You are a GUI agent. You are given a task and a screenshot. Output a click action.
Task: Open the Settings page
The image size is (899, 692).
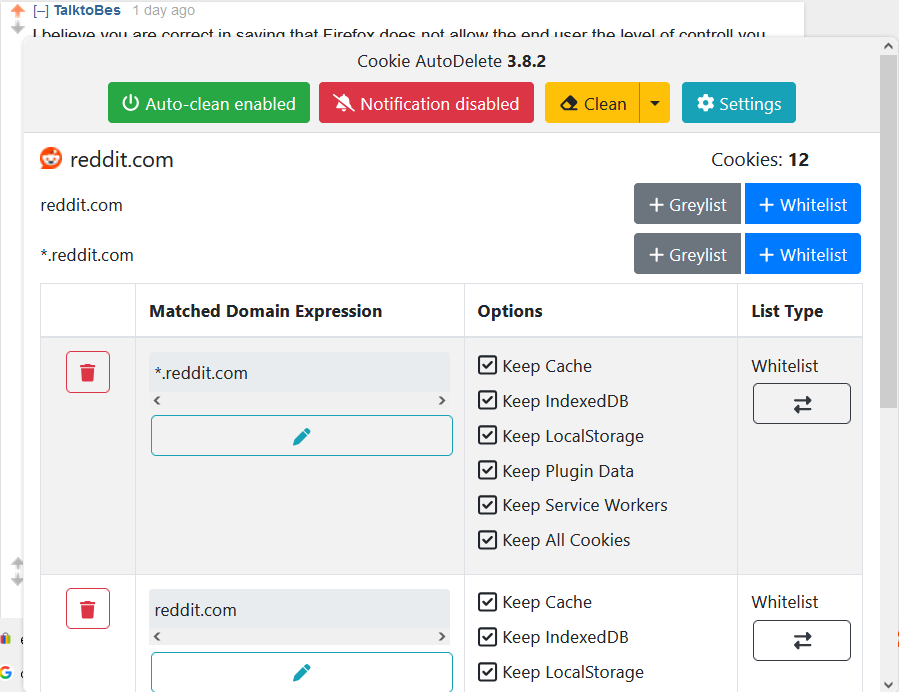coord(738,103)
